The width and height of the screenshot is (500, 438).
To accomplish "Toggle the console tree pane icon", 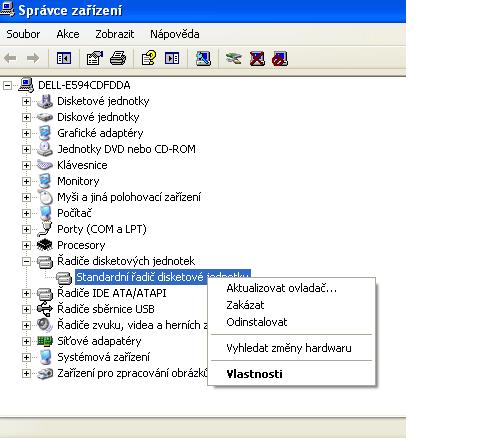I will point(64,59).
